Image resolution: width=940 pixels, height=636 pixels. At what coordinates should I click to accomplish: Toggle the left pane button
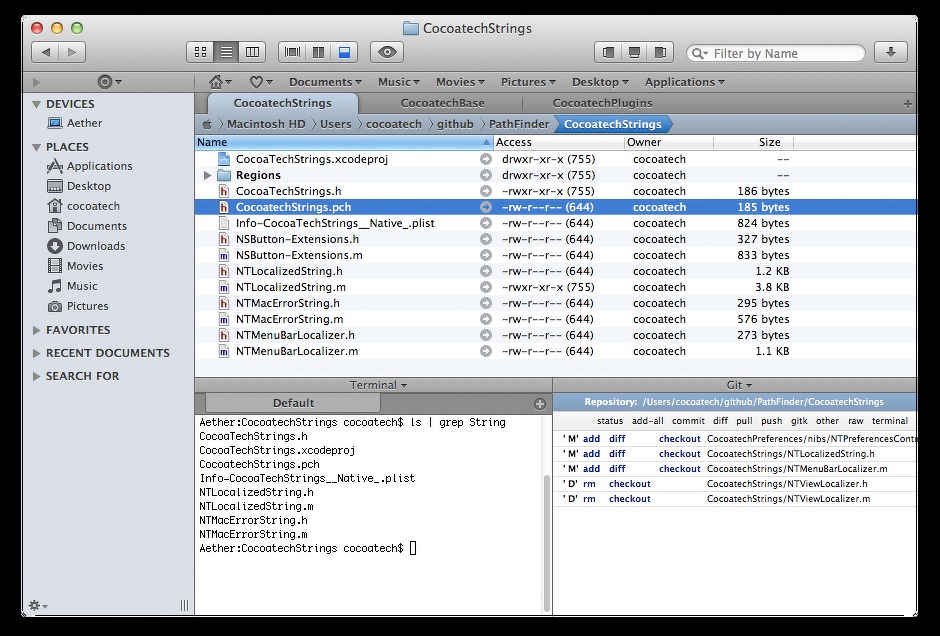click(608, 52)
